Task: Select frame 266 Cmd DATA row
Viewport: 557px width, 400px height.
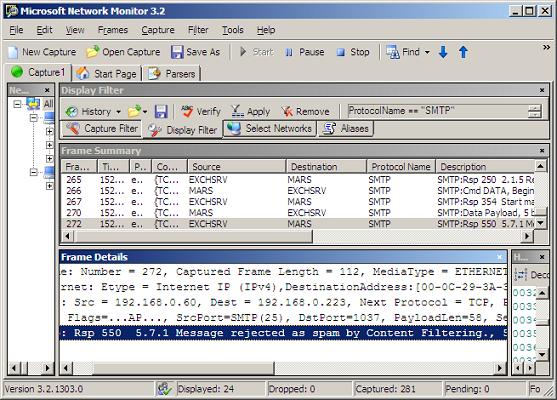Action: (298, 191)
